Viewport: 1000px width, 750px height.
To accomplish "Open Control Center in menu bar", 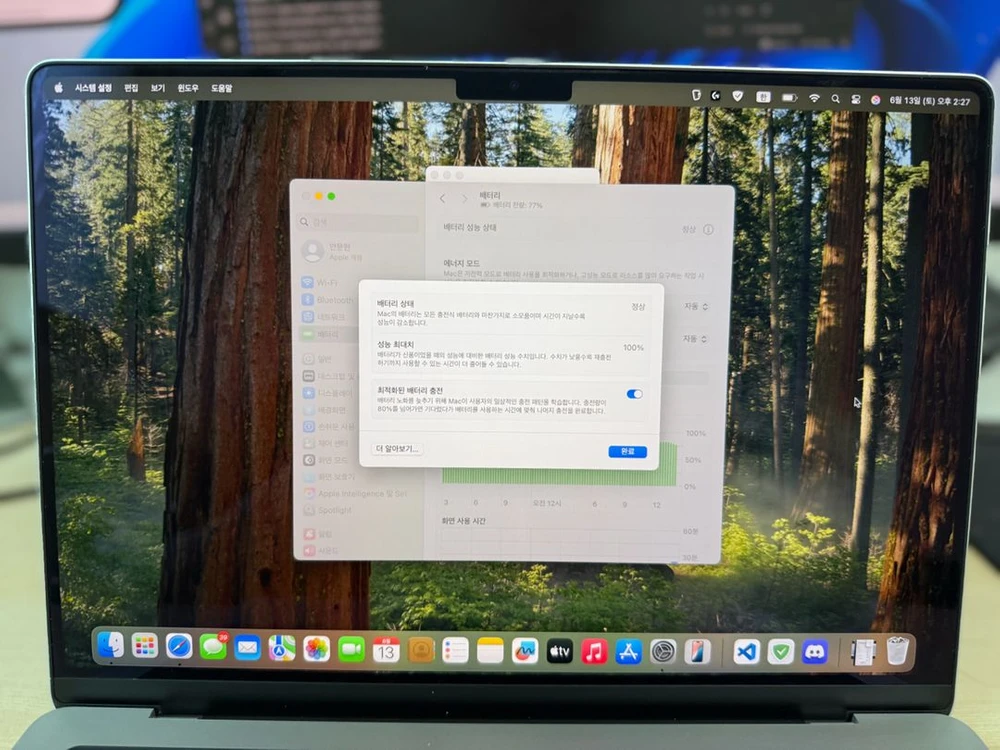I will (855, 99).
